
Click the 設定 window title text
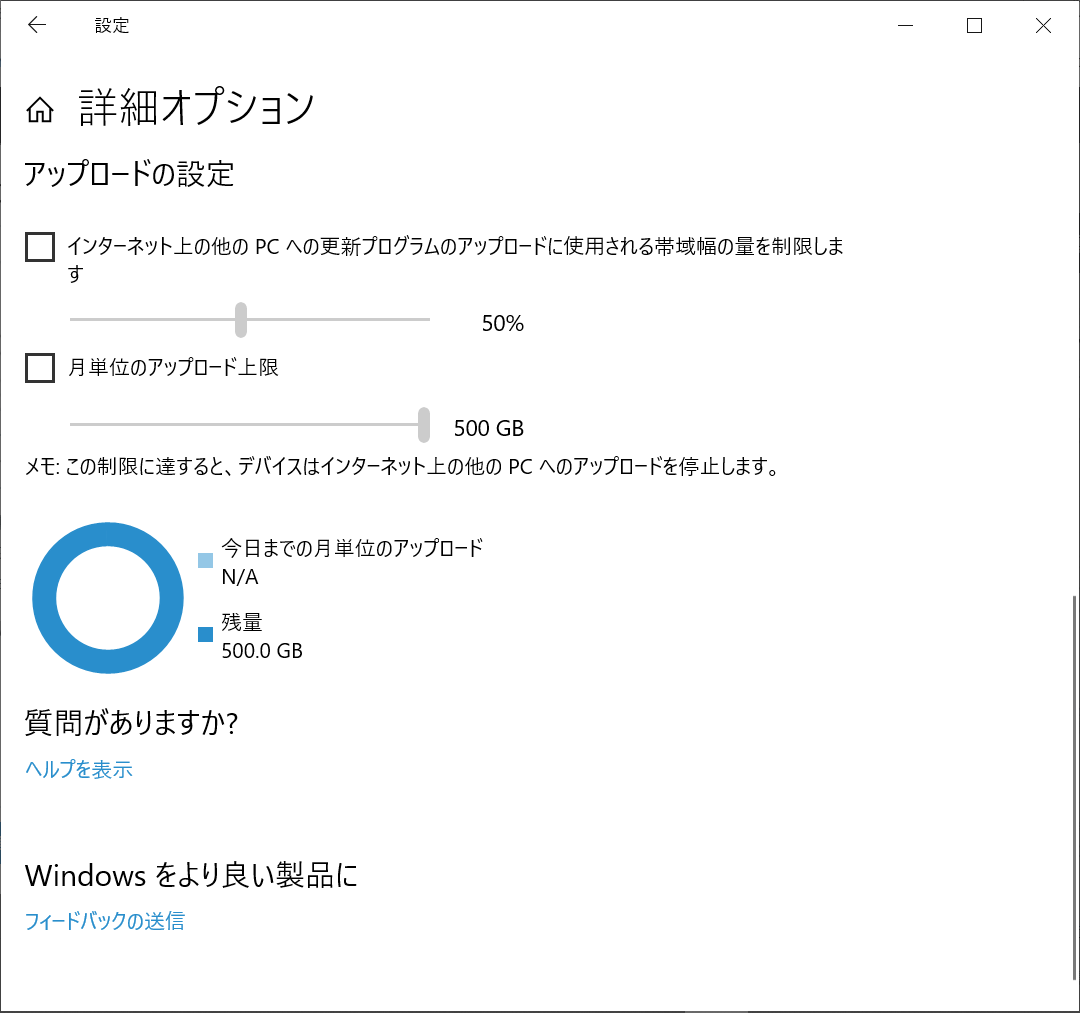112,25
